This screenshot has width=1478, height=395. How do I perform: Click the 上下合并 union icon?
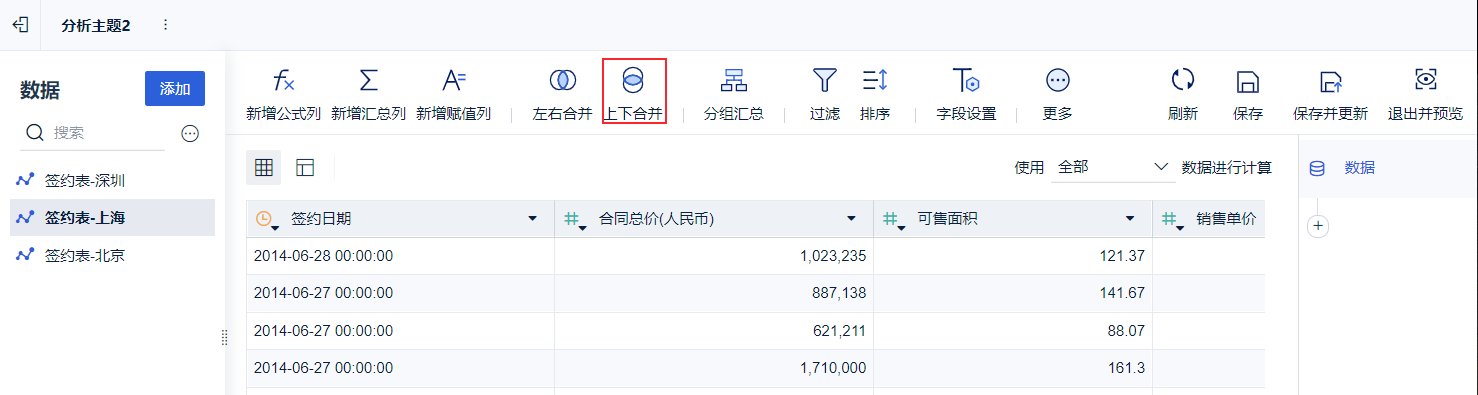[634, 81]
